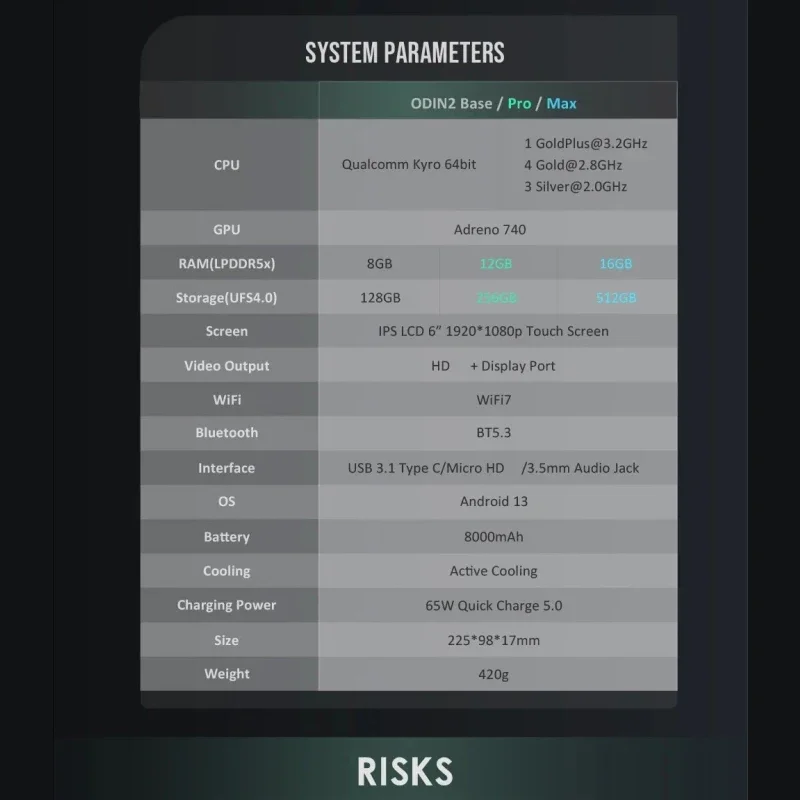Select the 8GB RAM cell

click(380, 264)
